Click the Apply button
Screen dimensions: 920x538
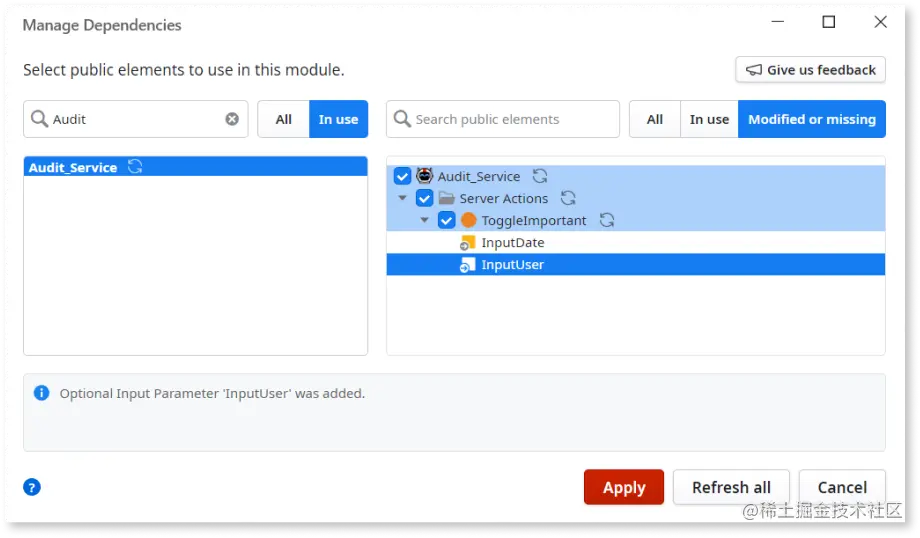coord(624,487)
